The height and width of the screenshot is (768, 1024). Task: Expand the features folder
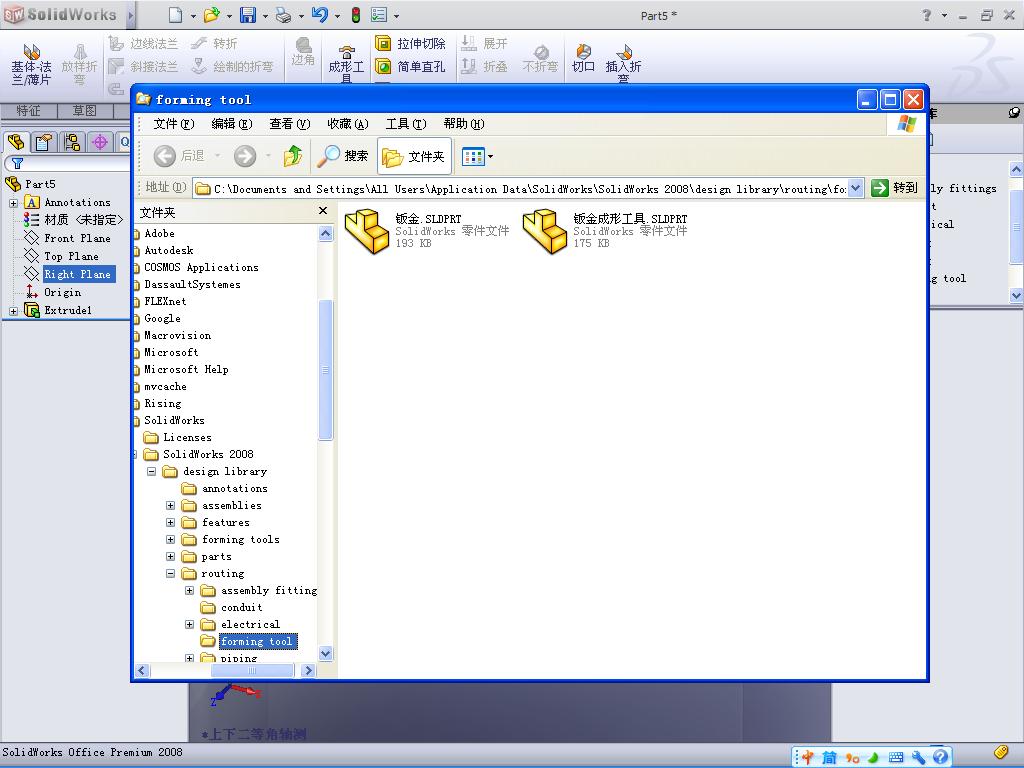[170, 522]
